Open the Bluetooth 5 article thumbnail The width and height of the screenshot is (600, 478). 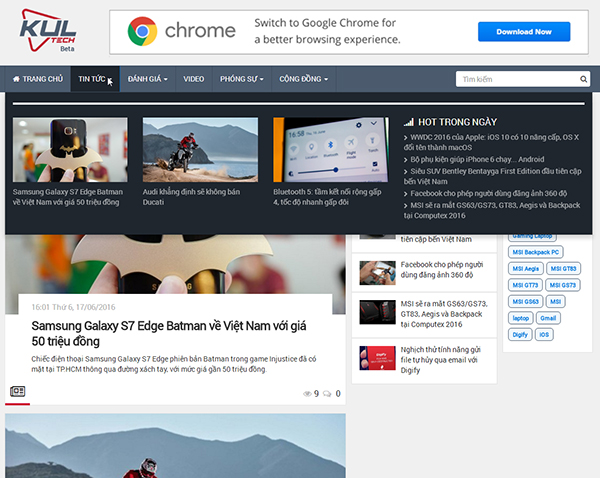coord(331,150)
